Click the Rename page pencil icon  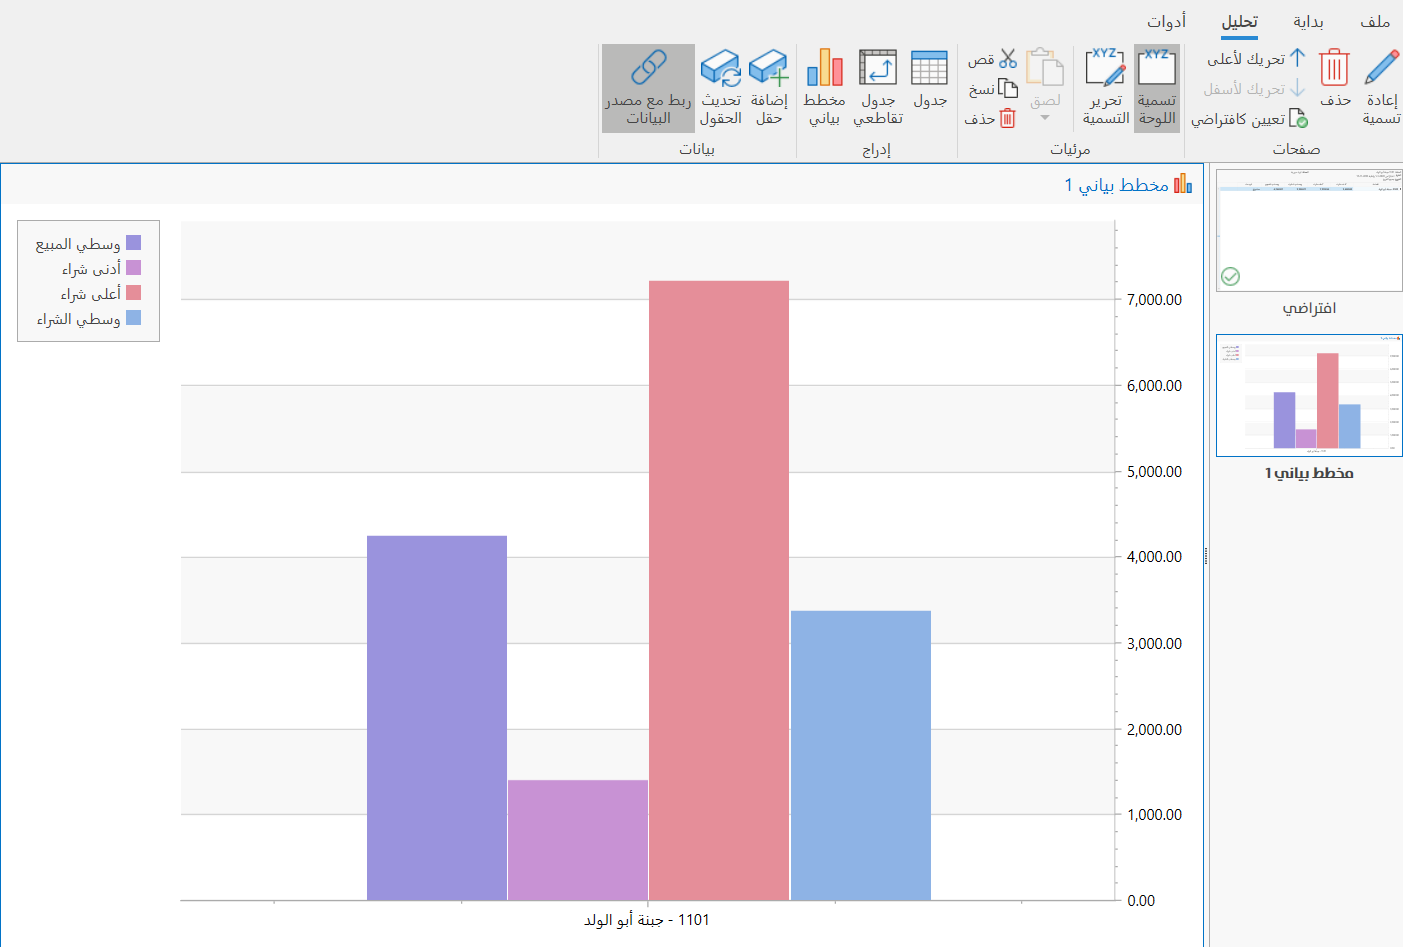pyautogui.click(x=1381, y=69)
